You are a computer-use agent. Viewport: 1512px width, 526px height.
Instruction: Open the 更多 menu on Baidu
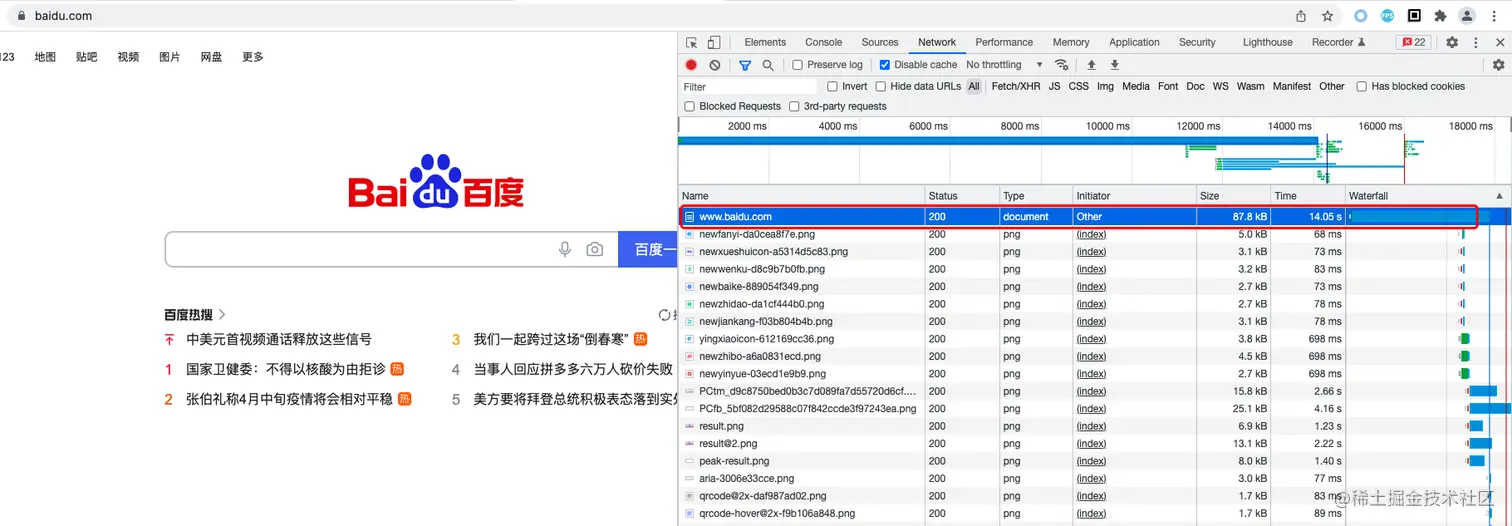tap(253, 57)
